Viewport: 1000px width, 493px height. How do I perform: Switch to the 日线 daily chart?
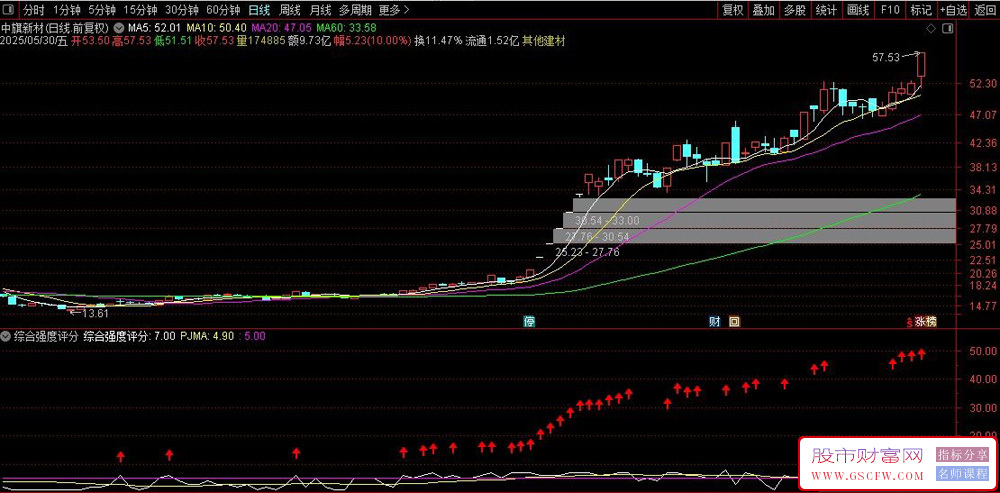coord(259,10)
